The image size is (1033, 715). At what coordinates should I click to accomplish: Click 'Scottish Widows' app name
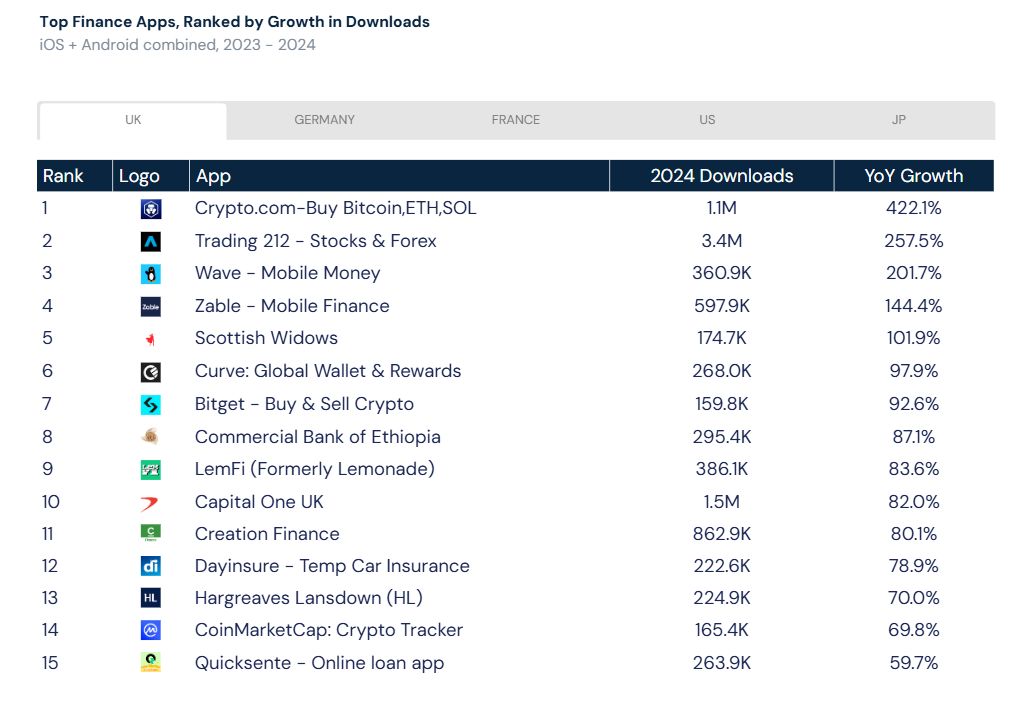pos(266,338)
